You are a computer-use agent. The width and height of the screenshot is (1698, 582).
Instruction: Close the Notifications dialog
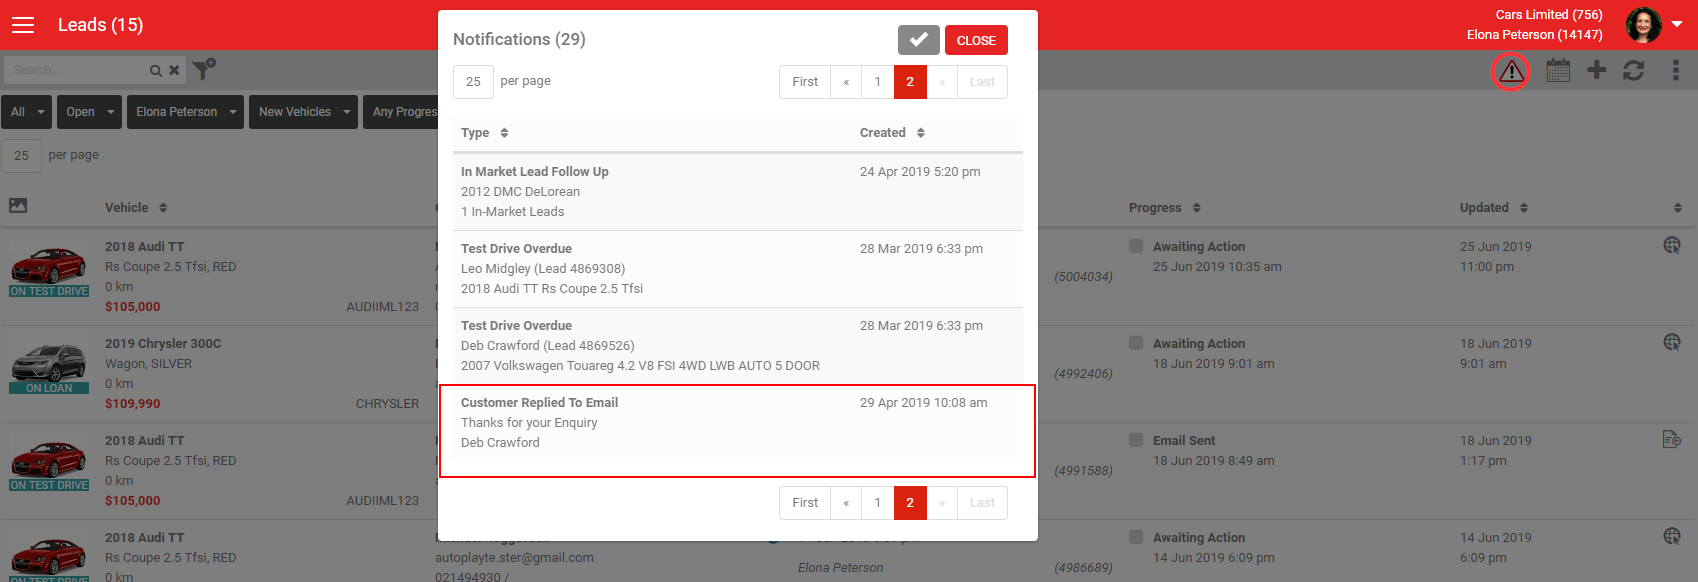(x=976, y=40)
